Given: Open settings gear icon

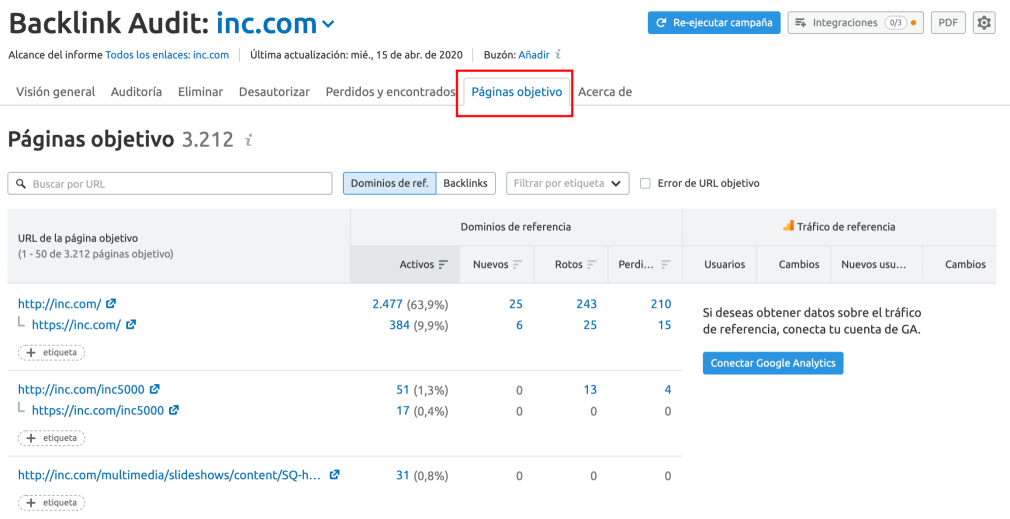Looking at the screenshot, I should (984, 23).
